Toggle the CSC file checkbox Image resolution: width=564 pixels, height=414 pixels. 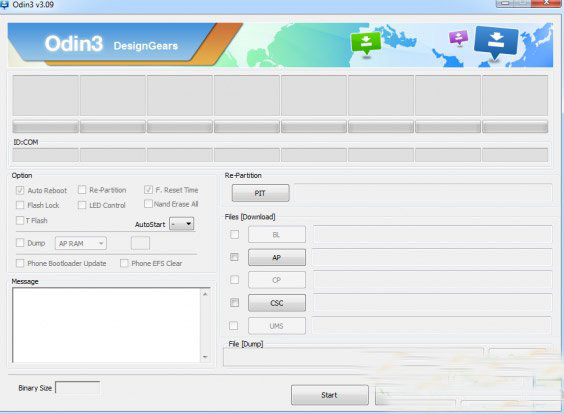click(x=234, y=302)
